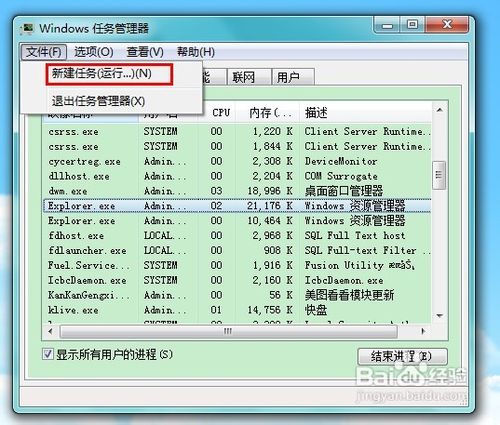The height and width of the screenshot is (425, 500).
Task: Click the DeviceMonitor description
Action: pos(341,161)
